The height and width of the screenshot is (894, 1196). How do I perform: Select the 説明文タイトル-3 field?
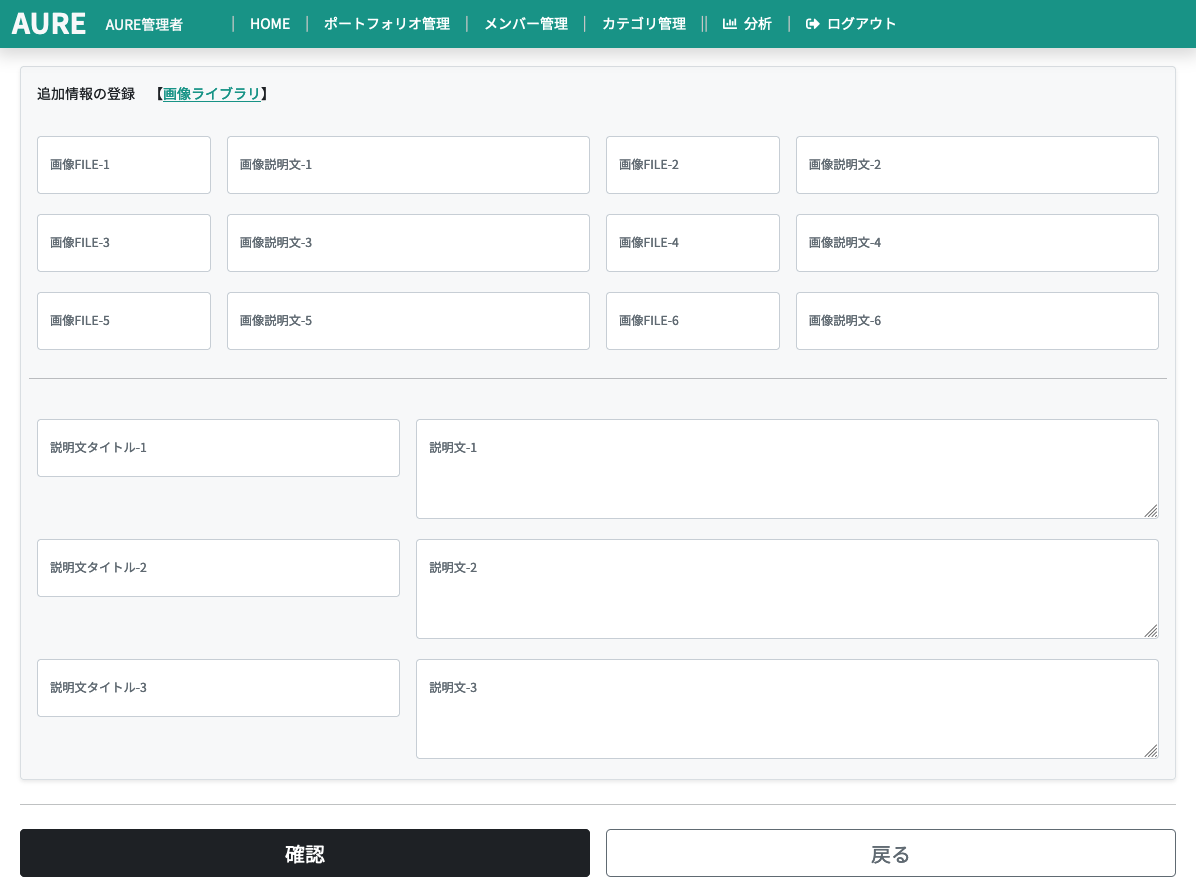218,688
